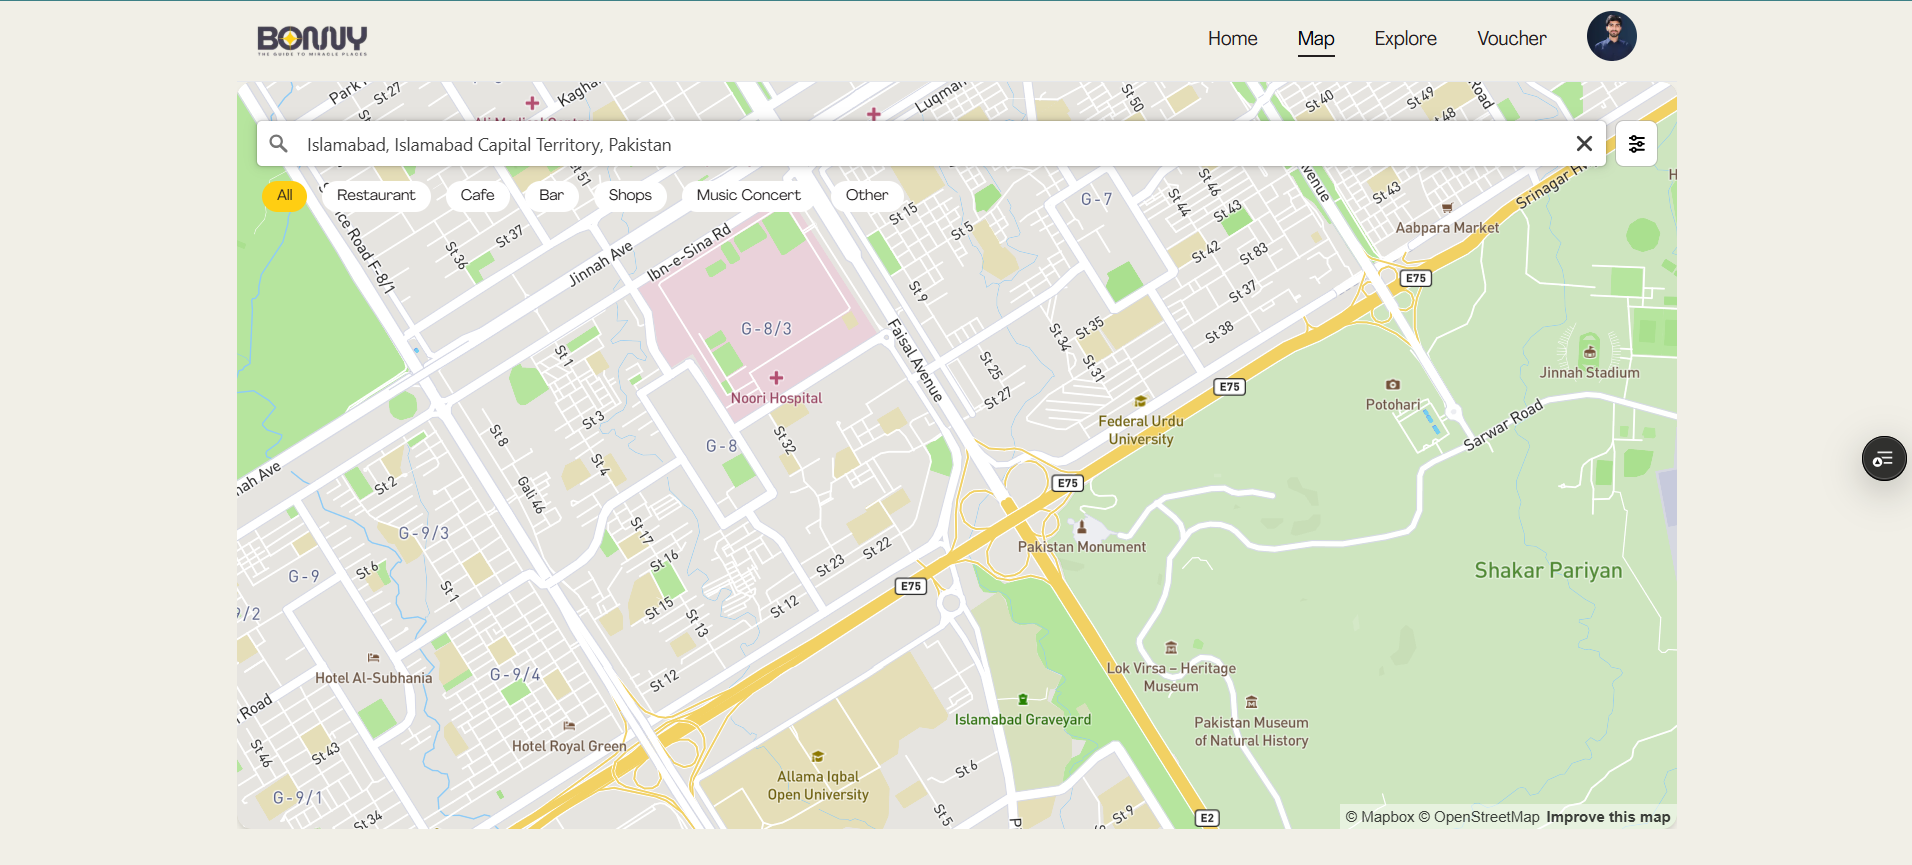Viewport: 1912px width, 865px height.
Task: Click the Shakar Pariyan map label
Action: pos(1548,571)
